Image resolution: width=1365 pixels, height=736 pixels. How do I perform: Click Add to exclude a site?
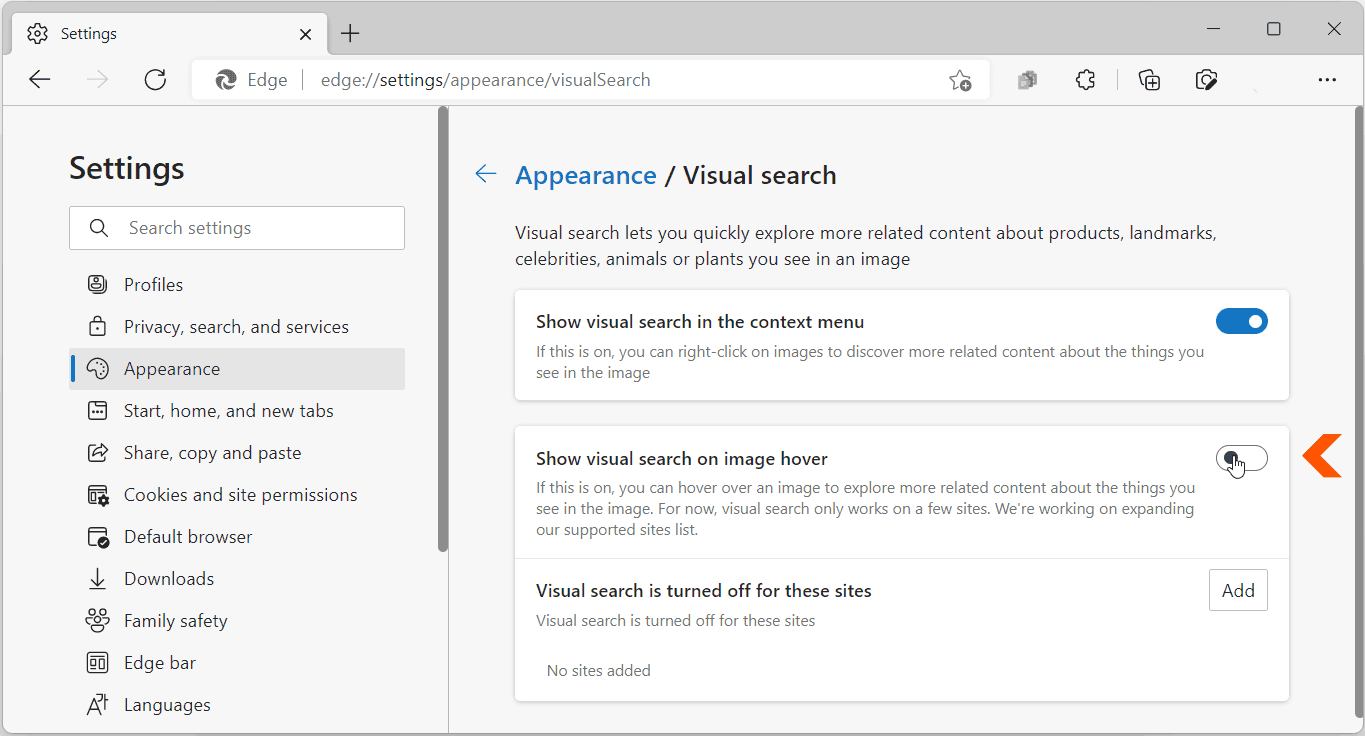(1238, 590)
